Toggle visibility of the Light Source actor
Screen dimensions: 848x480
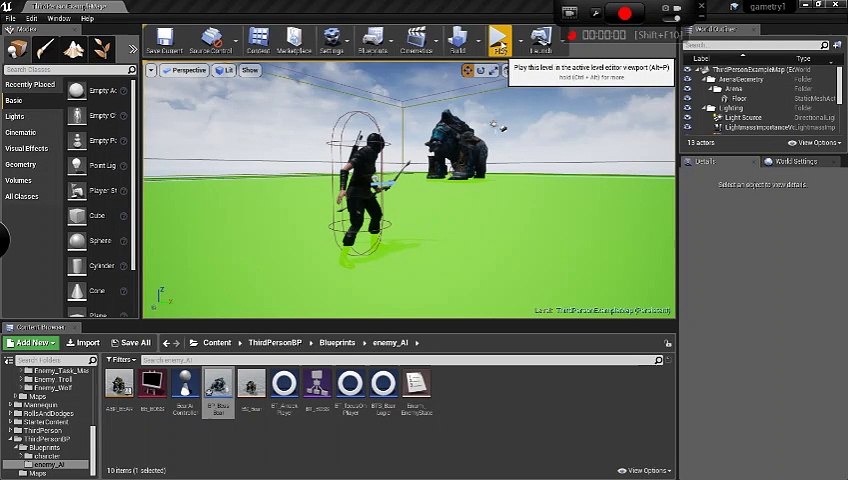click(687, 118)
